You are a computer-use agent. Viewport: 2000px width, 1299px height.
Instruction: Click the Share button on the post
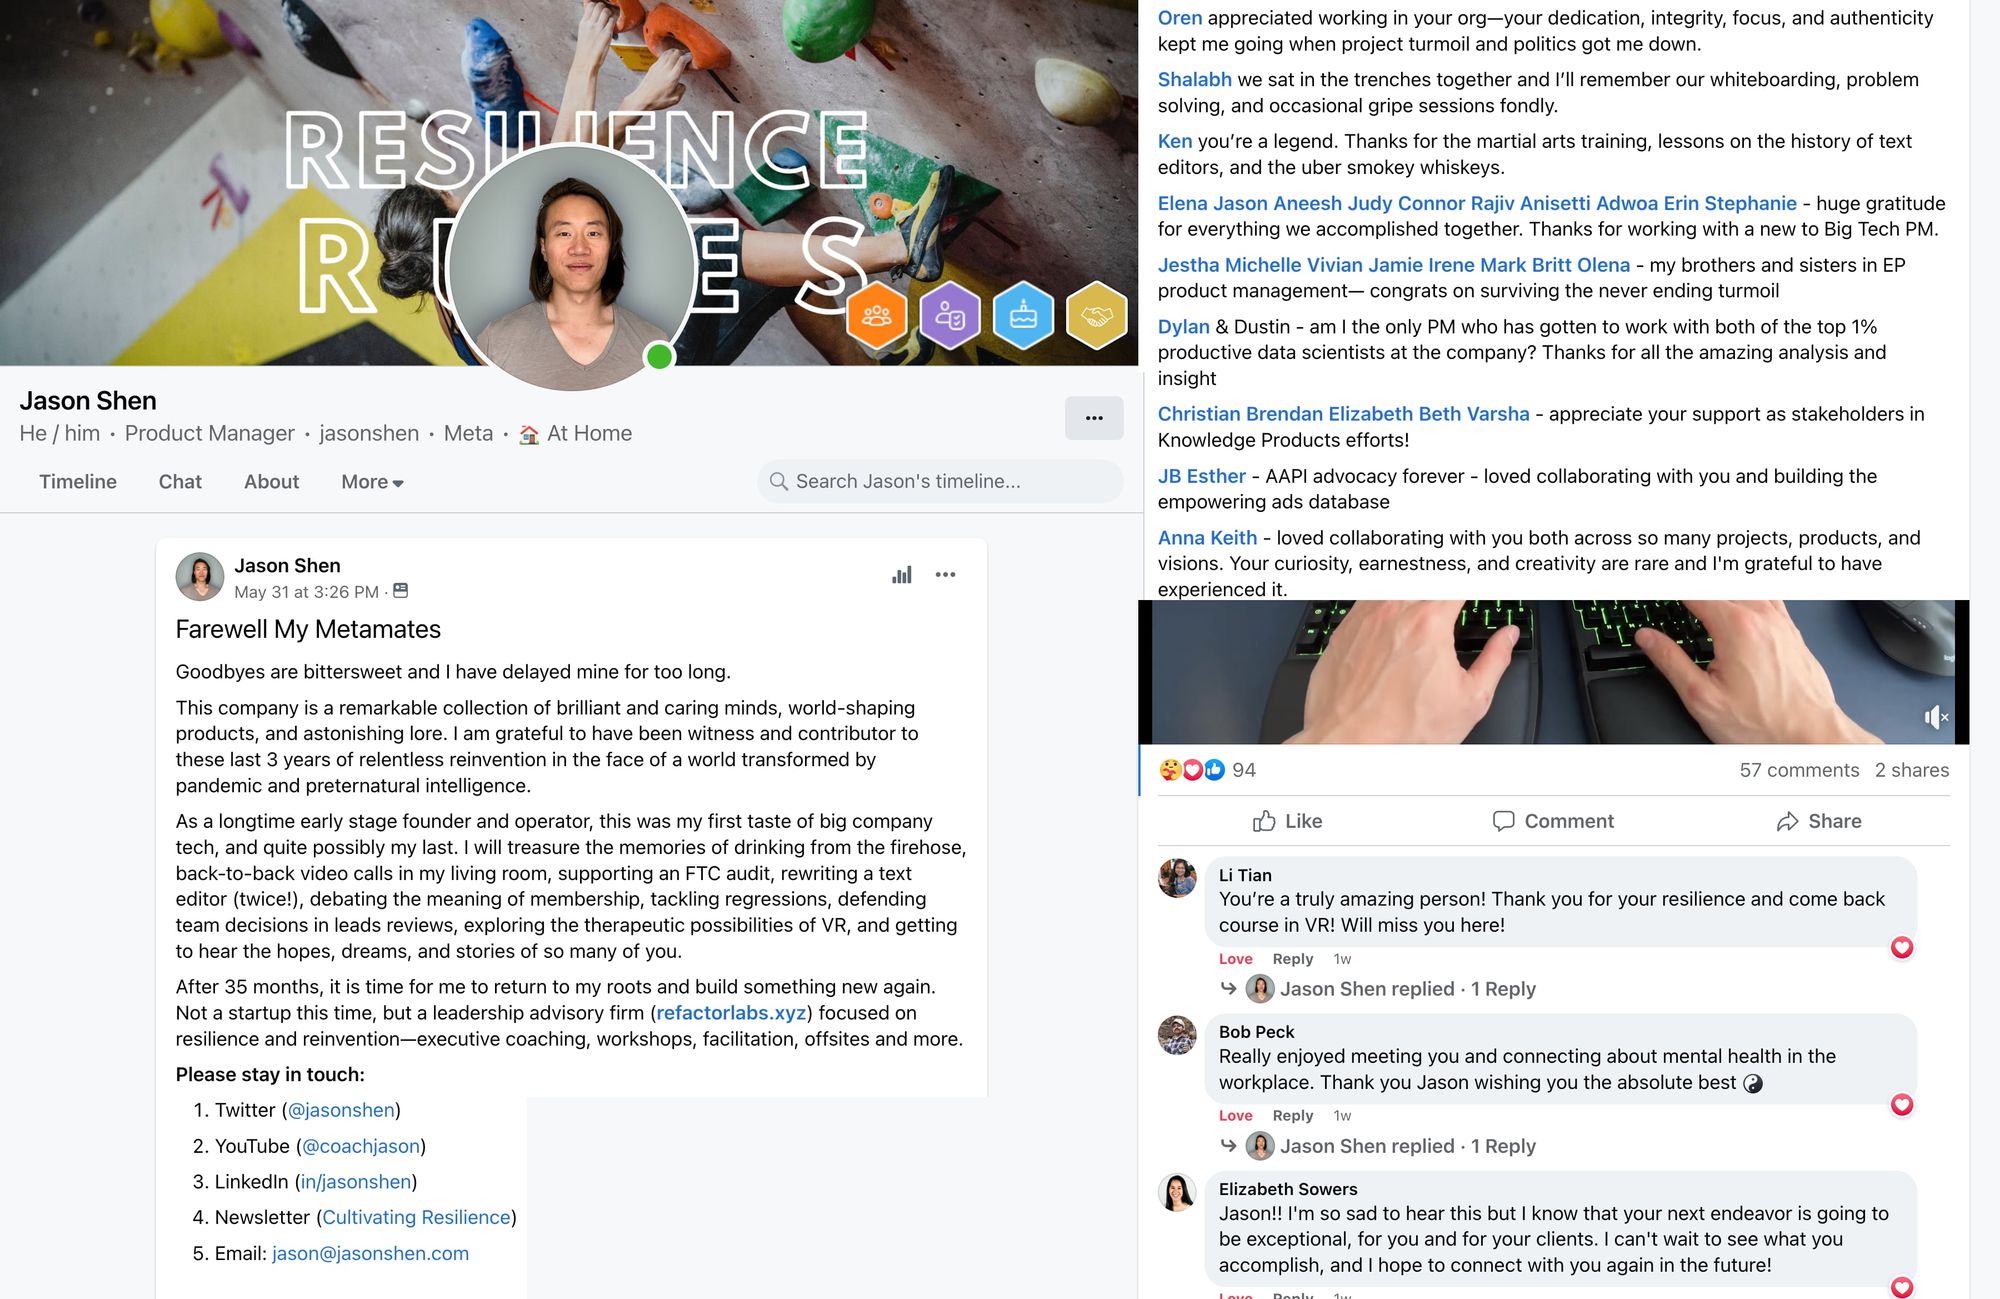tap(1819, 821)
